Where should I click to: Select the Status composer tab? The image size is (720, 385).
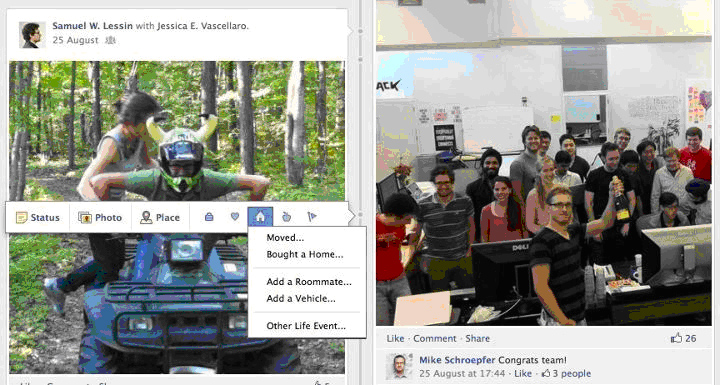coord(38,217)
